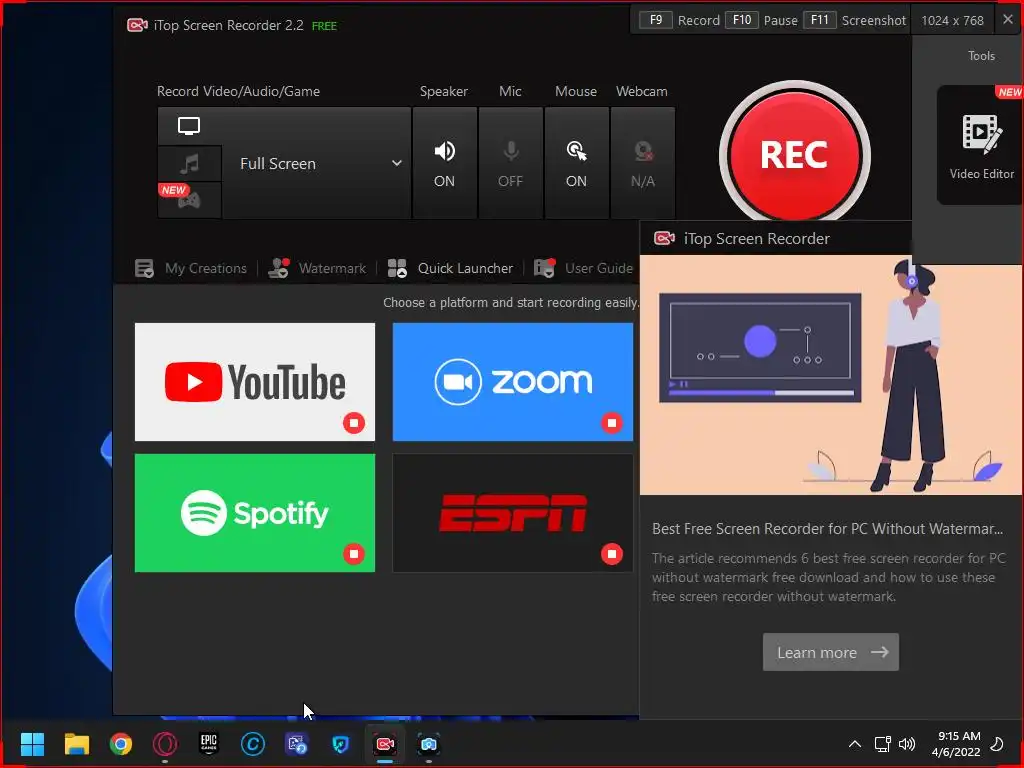The width and height of the screenshot is (1024, 768).
Task: Open the Watermark tab
Action: coord(317,268)
